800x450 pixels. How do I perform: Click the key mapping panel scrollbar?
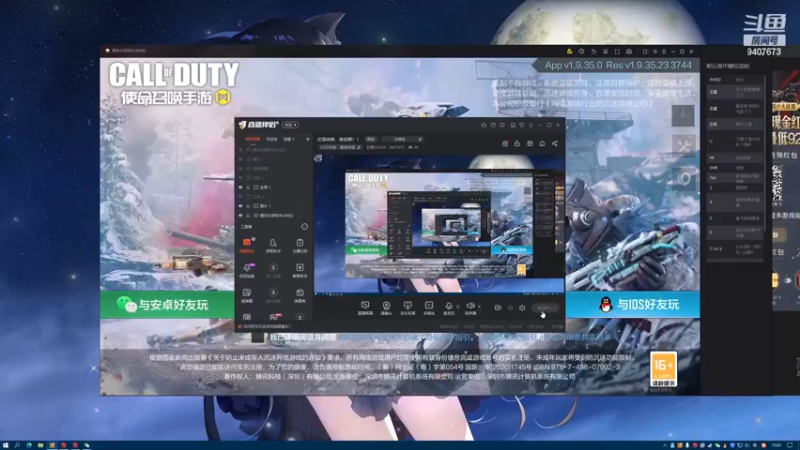point(765,153)
